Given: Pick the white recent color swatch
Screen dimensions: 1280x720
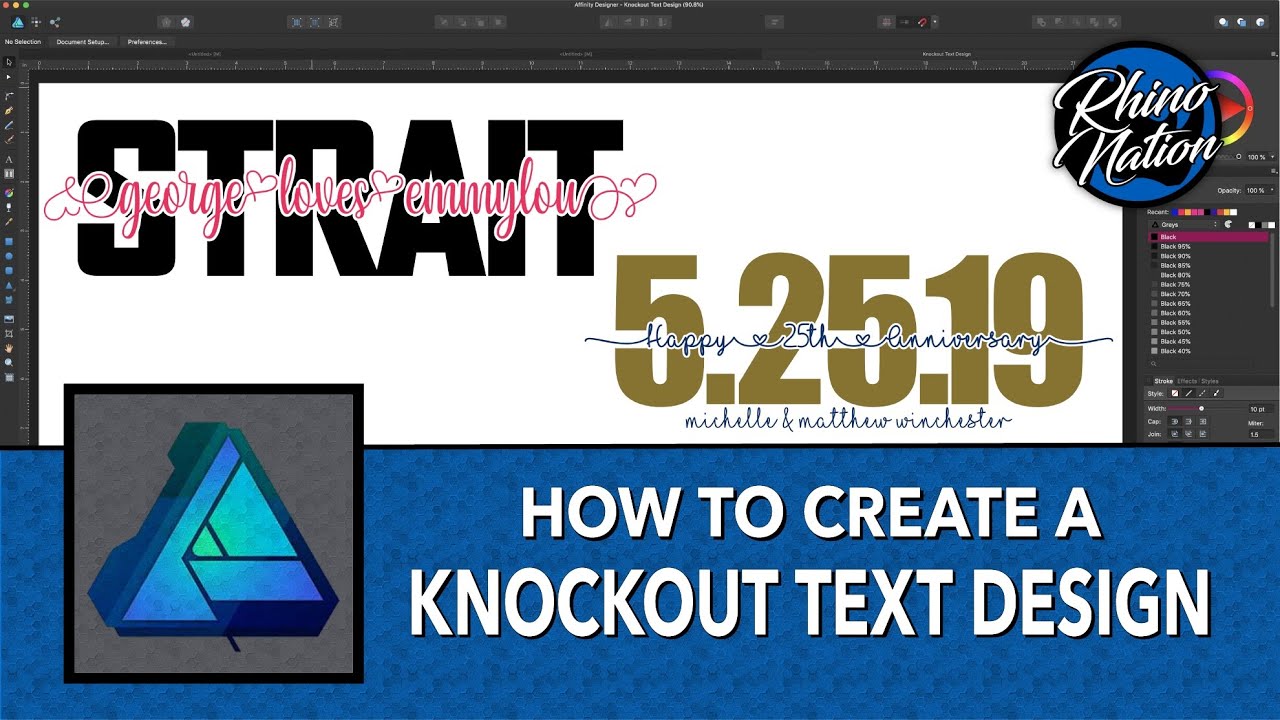Looking at the screenshot, I should [x=1233, y=212].
